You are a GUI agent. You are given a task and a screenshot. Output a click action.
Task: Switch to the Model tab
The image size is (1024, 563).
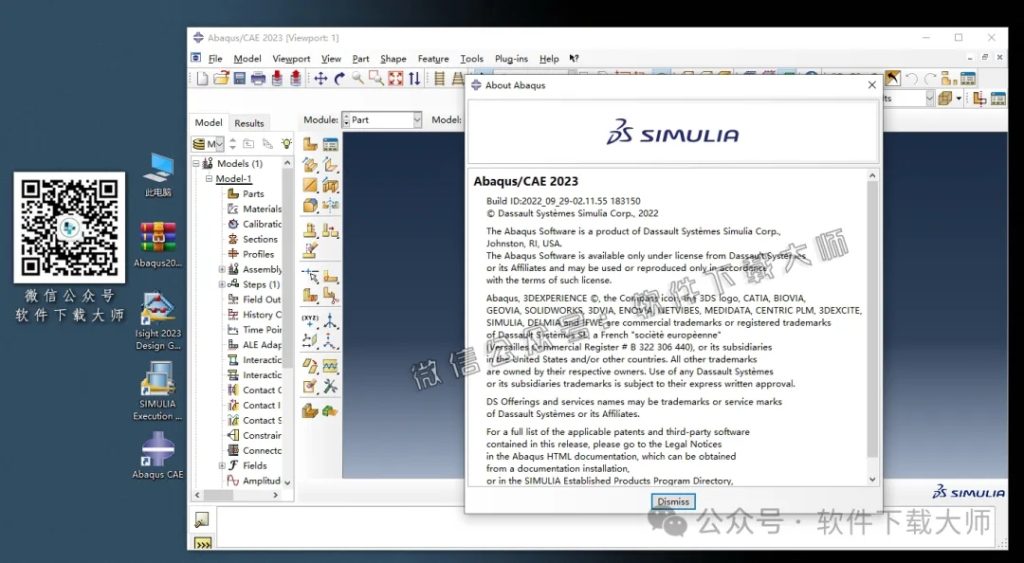click(208, 122)
